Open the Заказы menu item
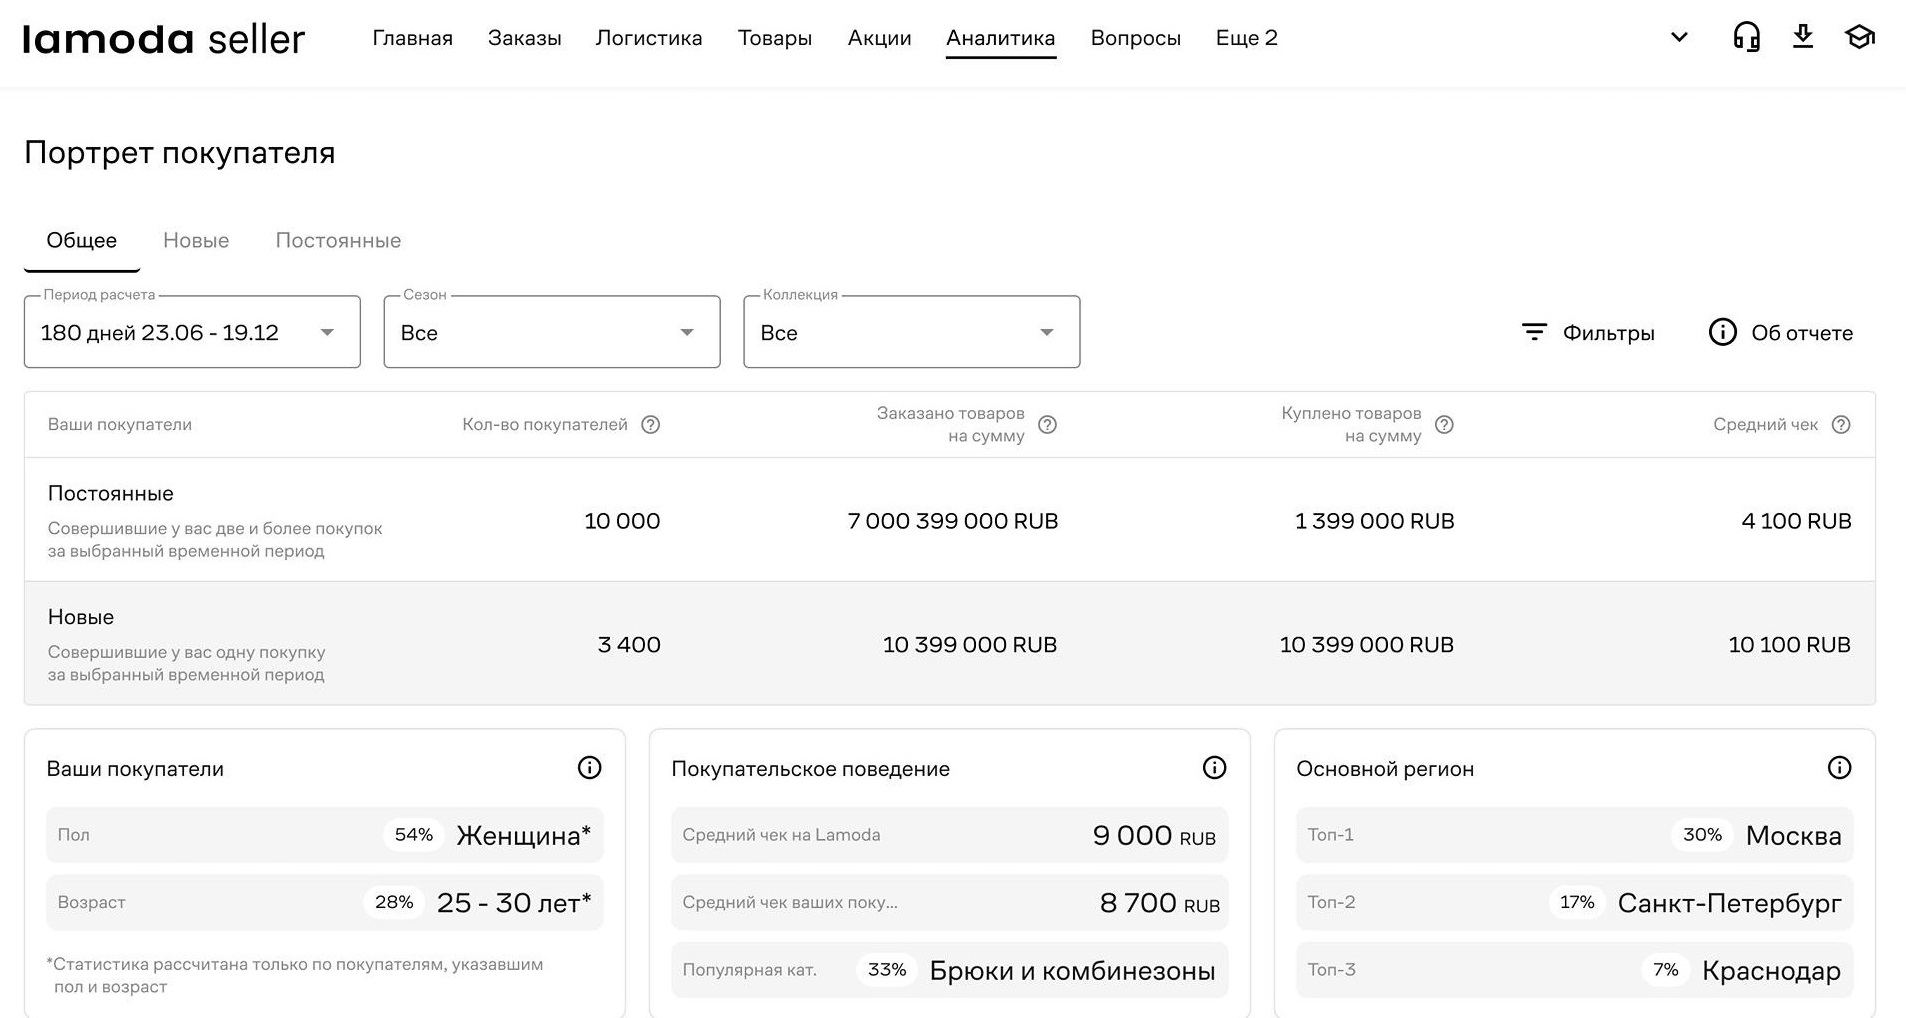This screenshot has width=1906, height=1018. [x=525, y=38]
